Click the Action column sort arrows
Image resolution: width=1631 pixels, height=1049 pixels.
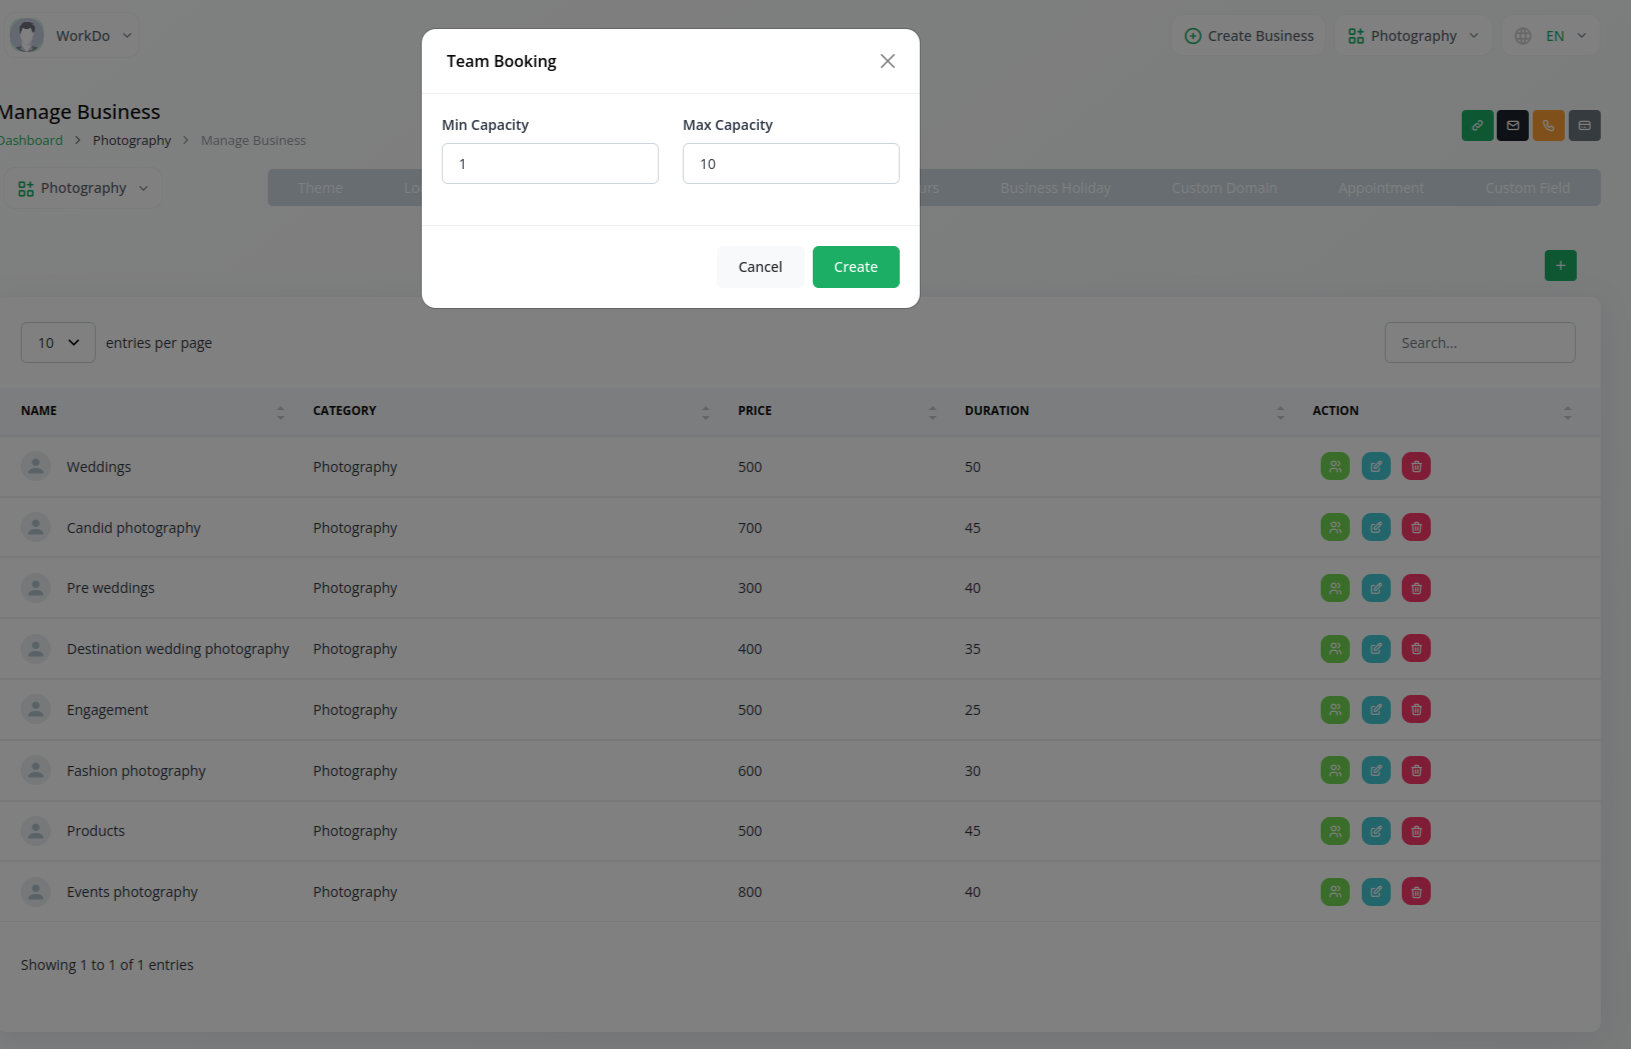1567,412
